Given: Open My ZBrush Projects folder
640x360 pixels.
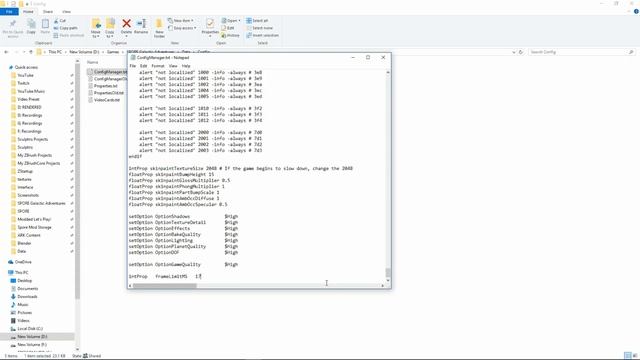Looking at the screenshot, I should tap(34, 155).
